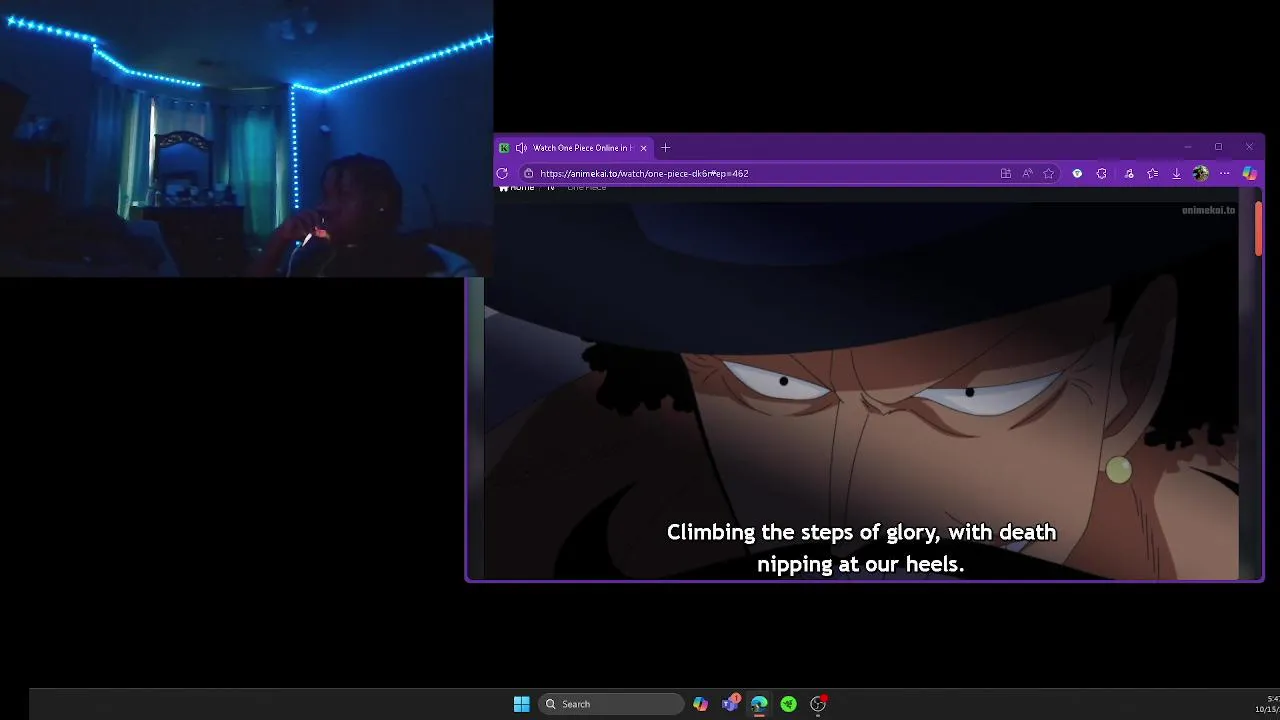Open Razer app from the taskbar

(788, 704)
